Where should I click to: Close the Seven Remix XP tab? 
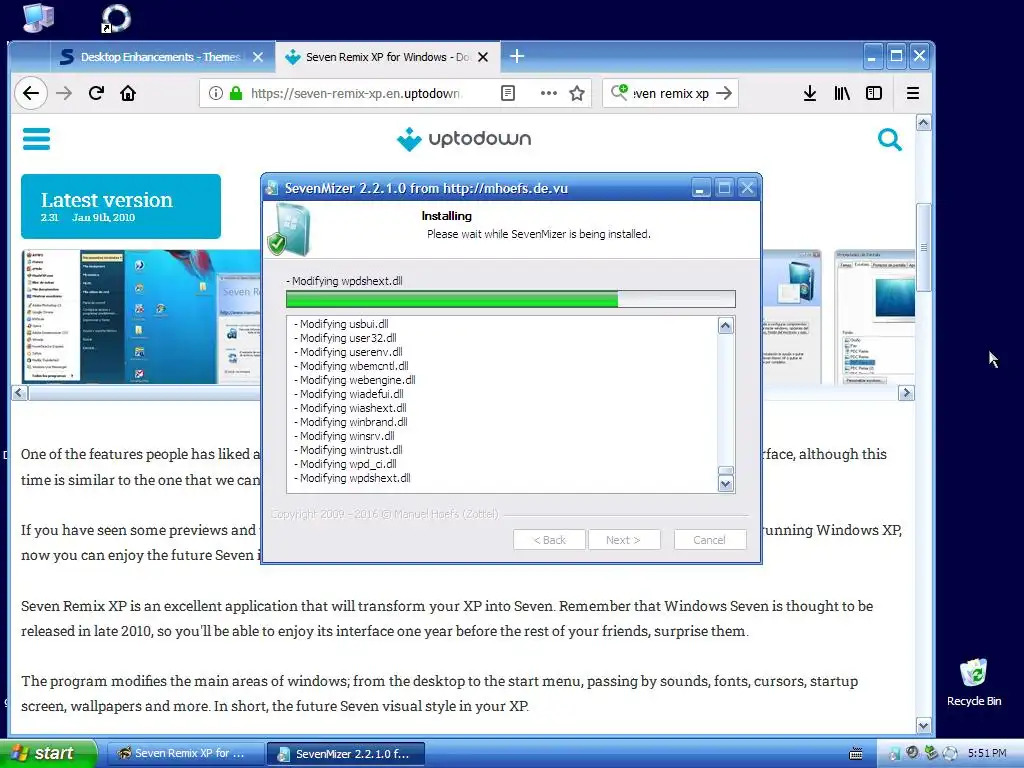(483, 57)
